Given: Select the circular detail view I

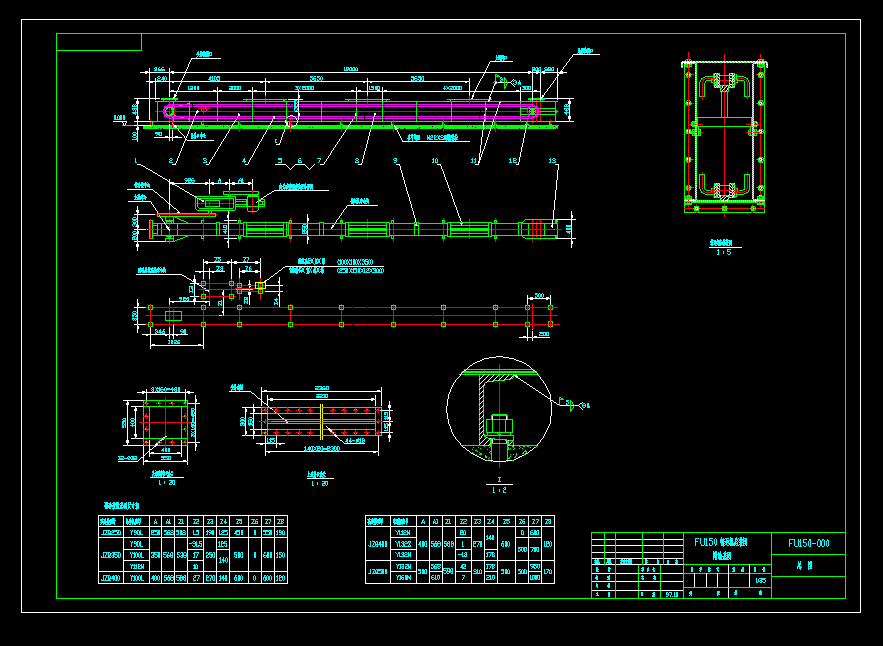Looking at the screenshot, I should pos(499,409).
